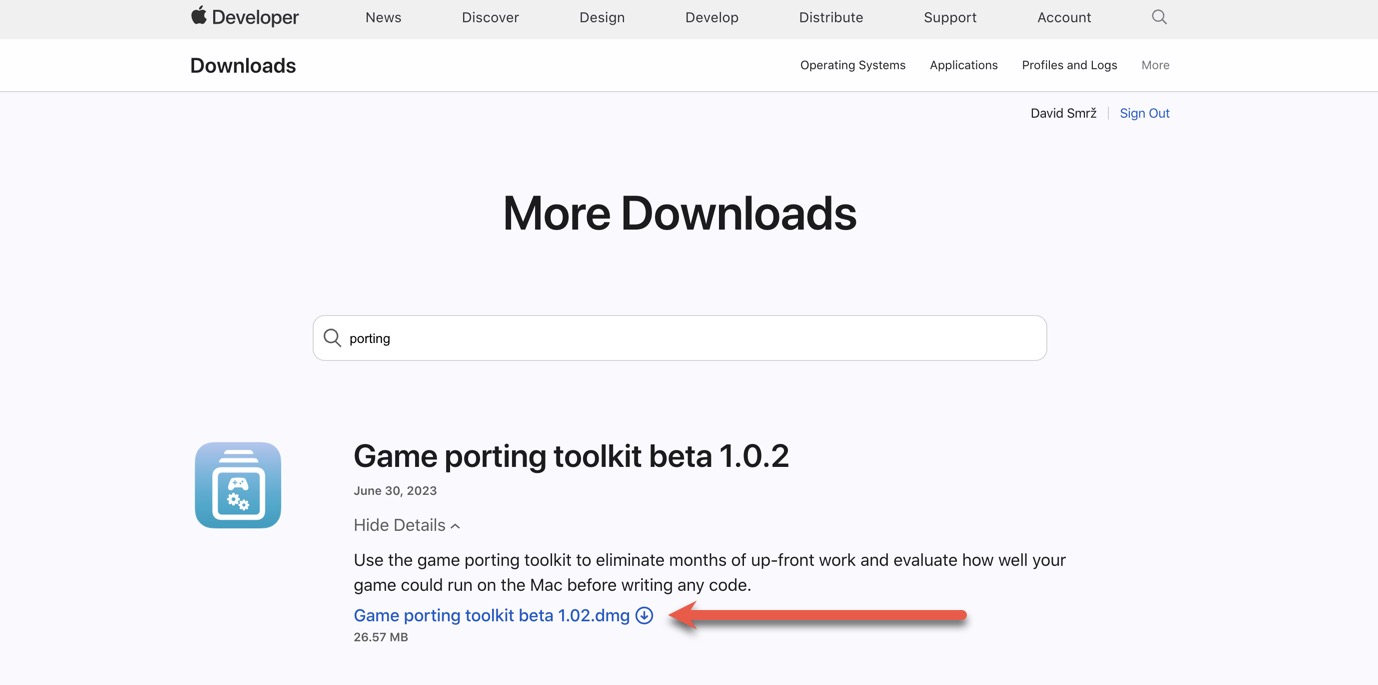This screenshot has width=1378, height=685.
Task: Click the June 30, 2023 date text
Action: pyautogui.click(x=395, y=491)
